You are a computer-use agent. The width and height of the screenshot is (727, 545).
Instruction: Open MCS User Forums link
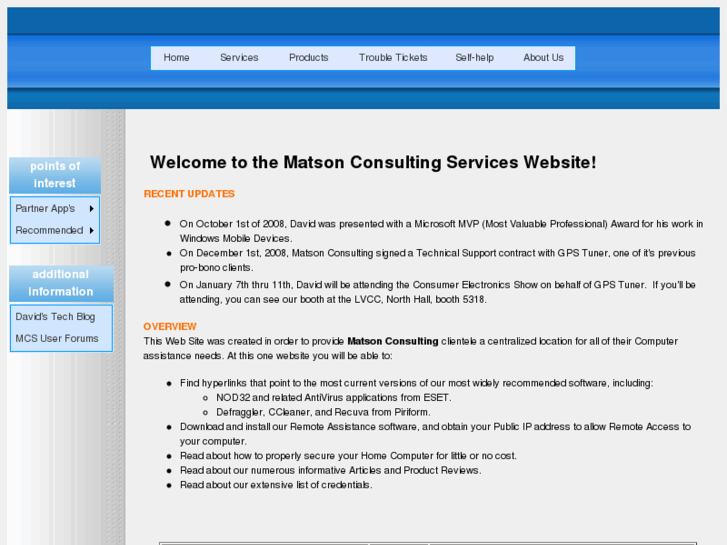tap(57, 339)
